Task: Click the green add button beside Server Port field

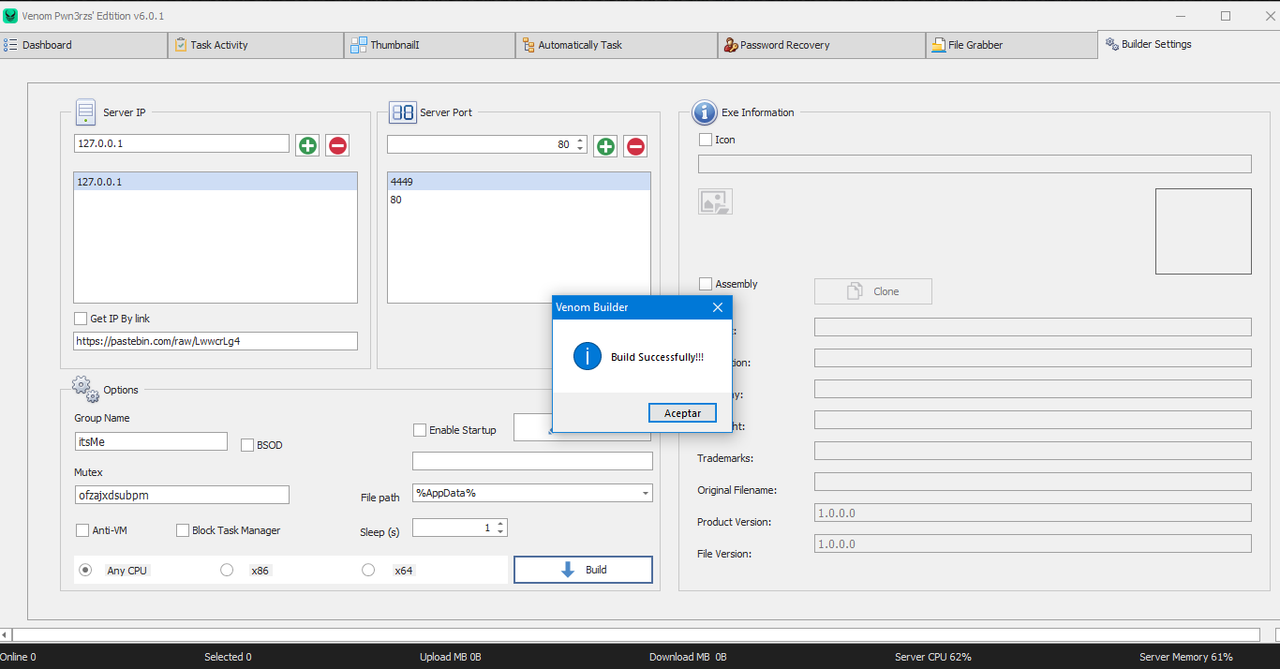Action: pyautogui.click(x=605, y=146)
